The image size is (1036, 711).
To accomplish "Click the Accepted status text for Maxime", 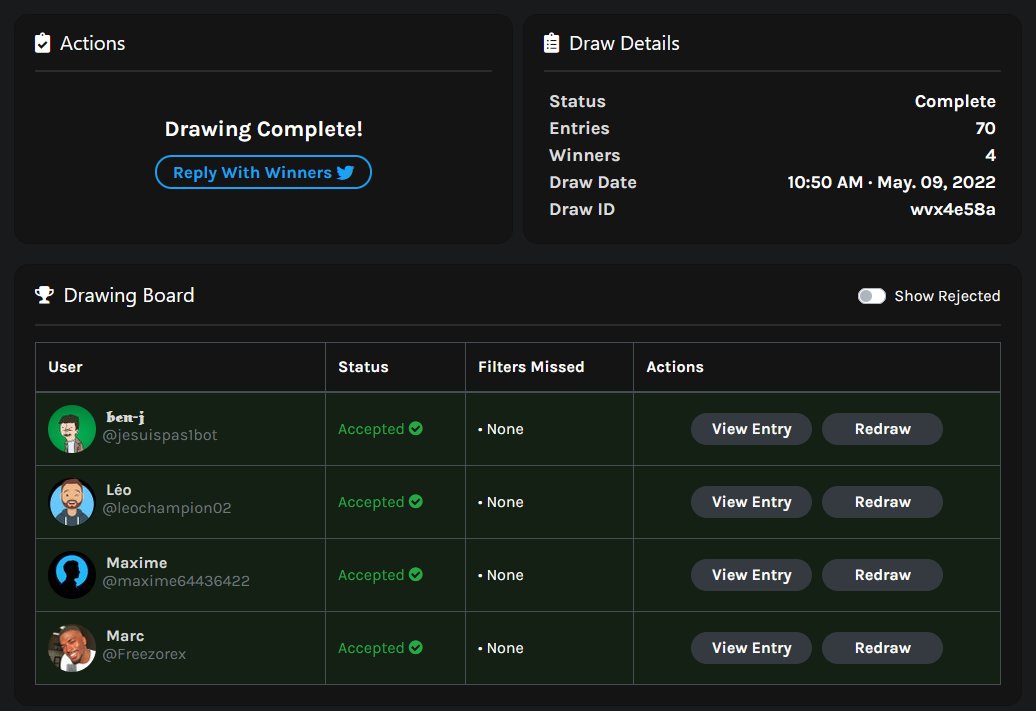I will tap(371, 575).
